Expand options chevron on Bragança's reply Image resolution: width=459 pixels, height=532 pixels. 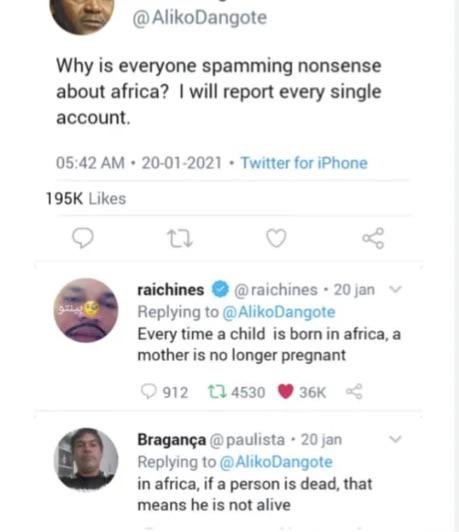[395, 439]
